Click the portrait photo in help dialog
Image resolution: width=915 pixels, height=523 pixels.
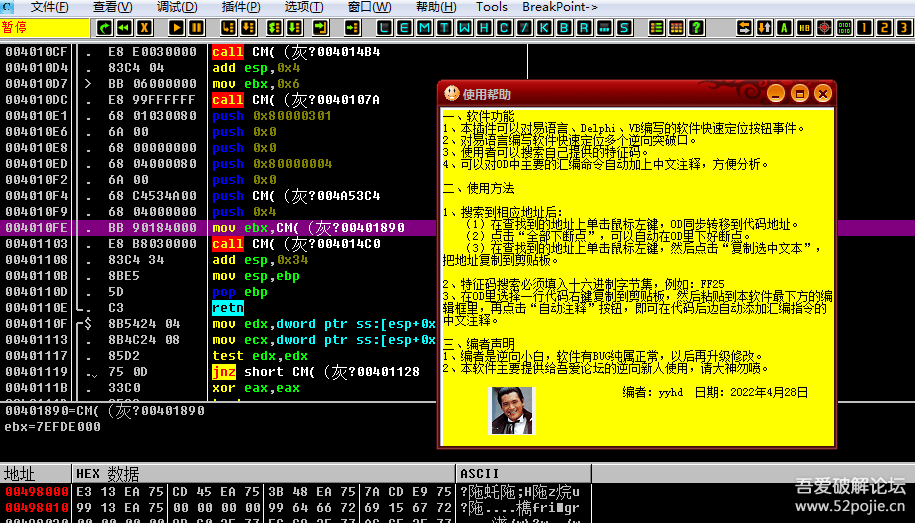point(512,410)
